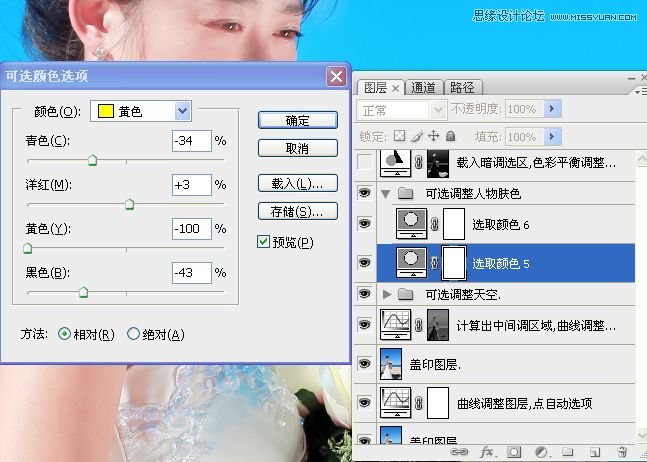The image size is (647, 462).
Task: Hide the 可选调整天空 group
Action: pos(365,294)
